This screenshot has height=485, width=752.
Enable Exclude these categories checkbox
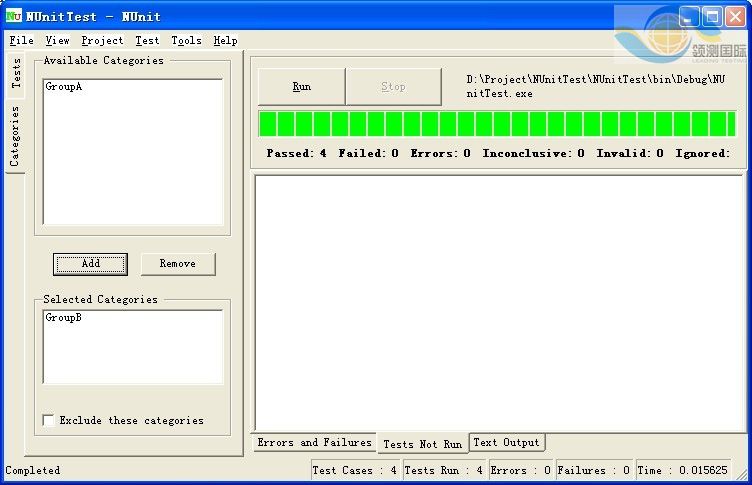48,420
